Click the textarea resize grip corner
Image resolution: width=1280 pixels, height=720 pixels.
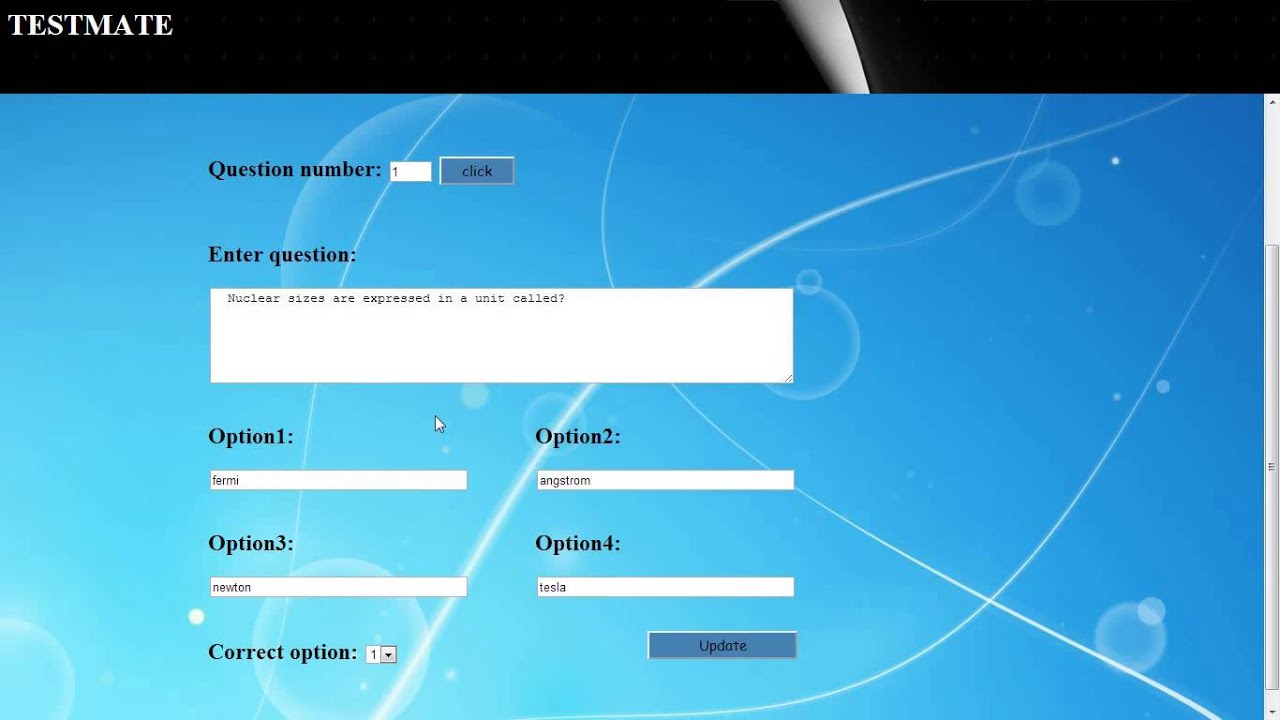coord(788,377)
